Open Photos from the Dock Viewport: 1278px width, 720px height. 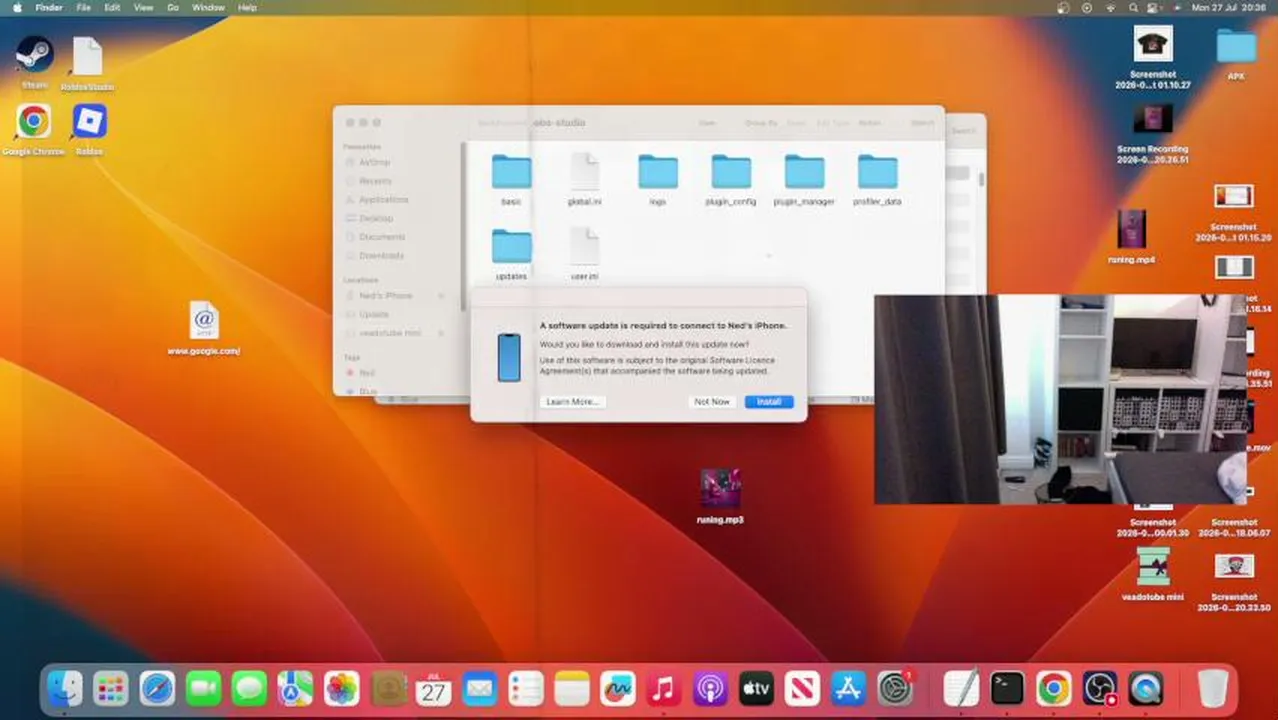341,688
